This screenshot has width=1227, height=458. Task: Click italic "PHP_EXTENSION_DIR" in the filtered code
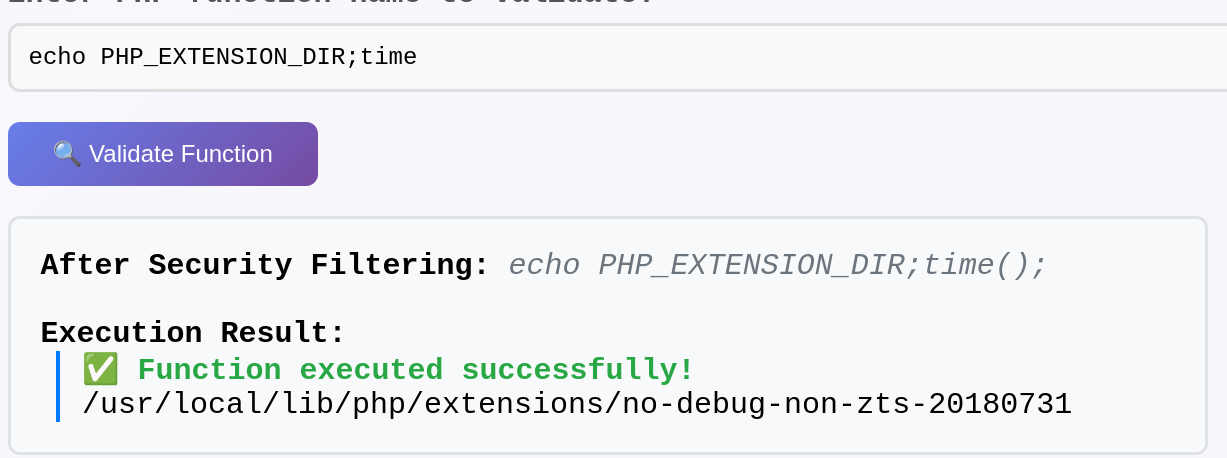click(751, 265)
